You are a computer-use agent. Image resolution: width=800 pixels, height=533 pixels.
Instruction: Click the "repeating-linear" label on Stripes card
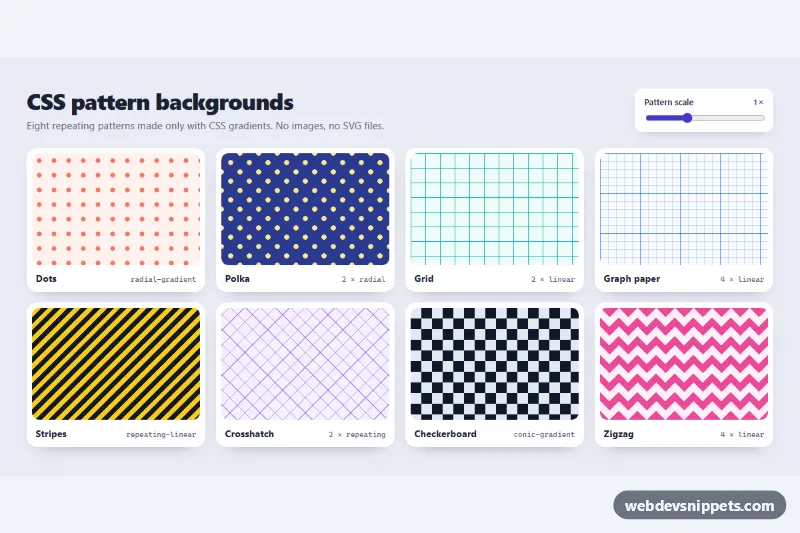(x=161, y=435)
